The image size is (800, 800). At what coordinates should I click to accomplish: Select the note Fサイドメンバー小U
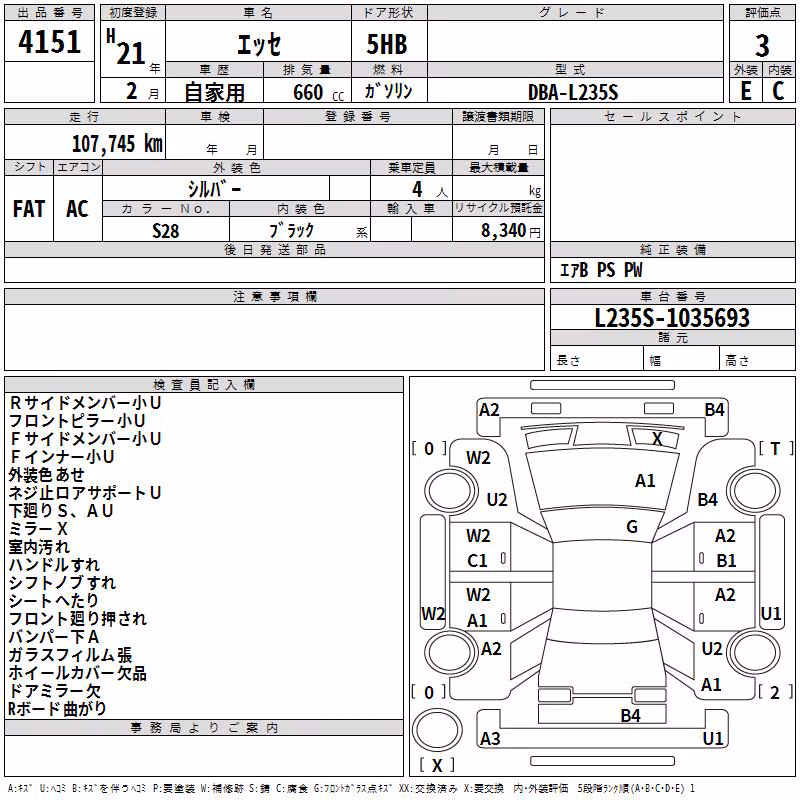85,439
